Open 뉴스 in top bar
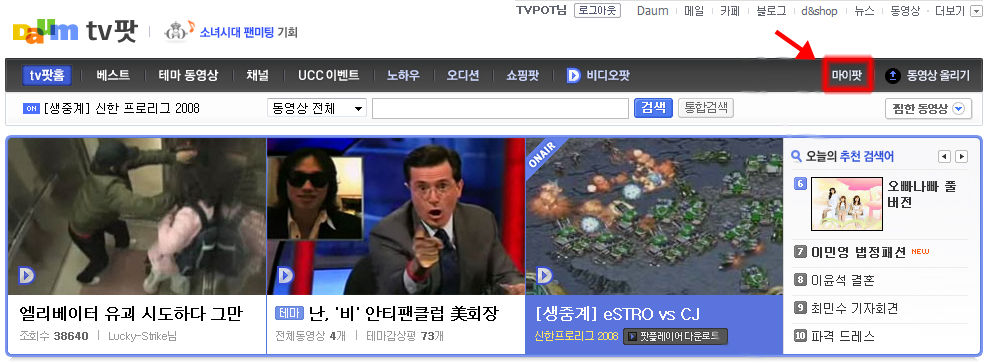The width and height of the screenshot is (989, 364). coord(864,11)
